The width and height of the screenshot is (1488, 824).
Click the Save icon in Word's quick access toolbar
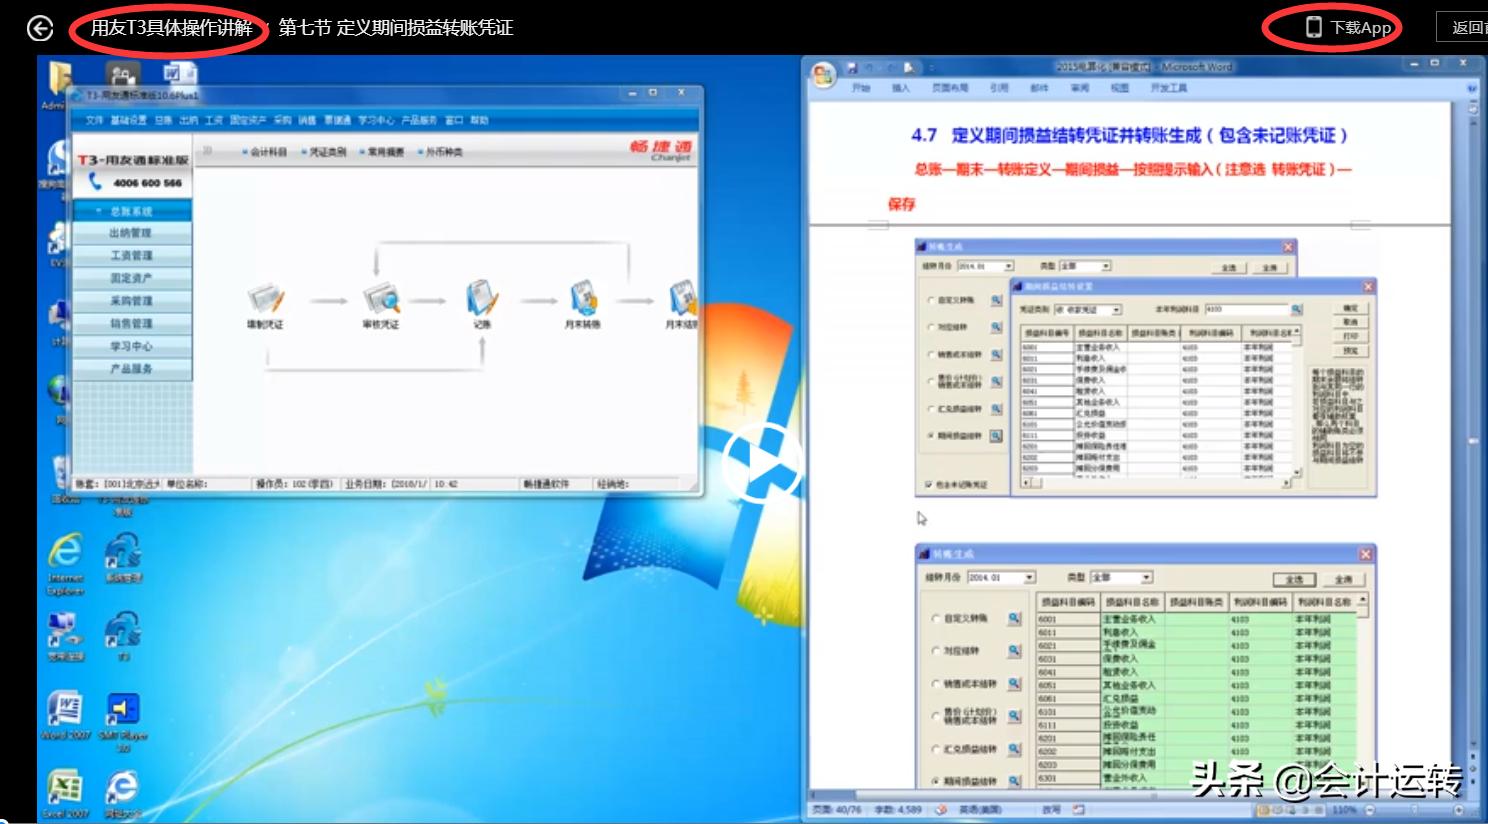coord(851,67)
